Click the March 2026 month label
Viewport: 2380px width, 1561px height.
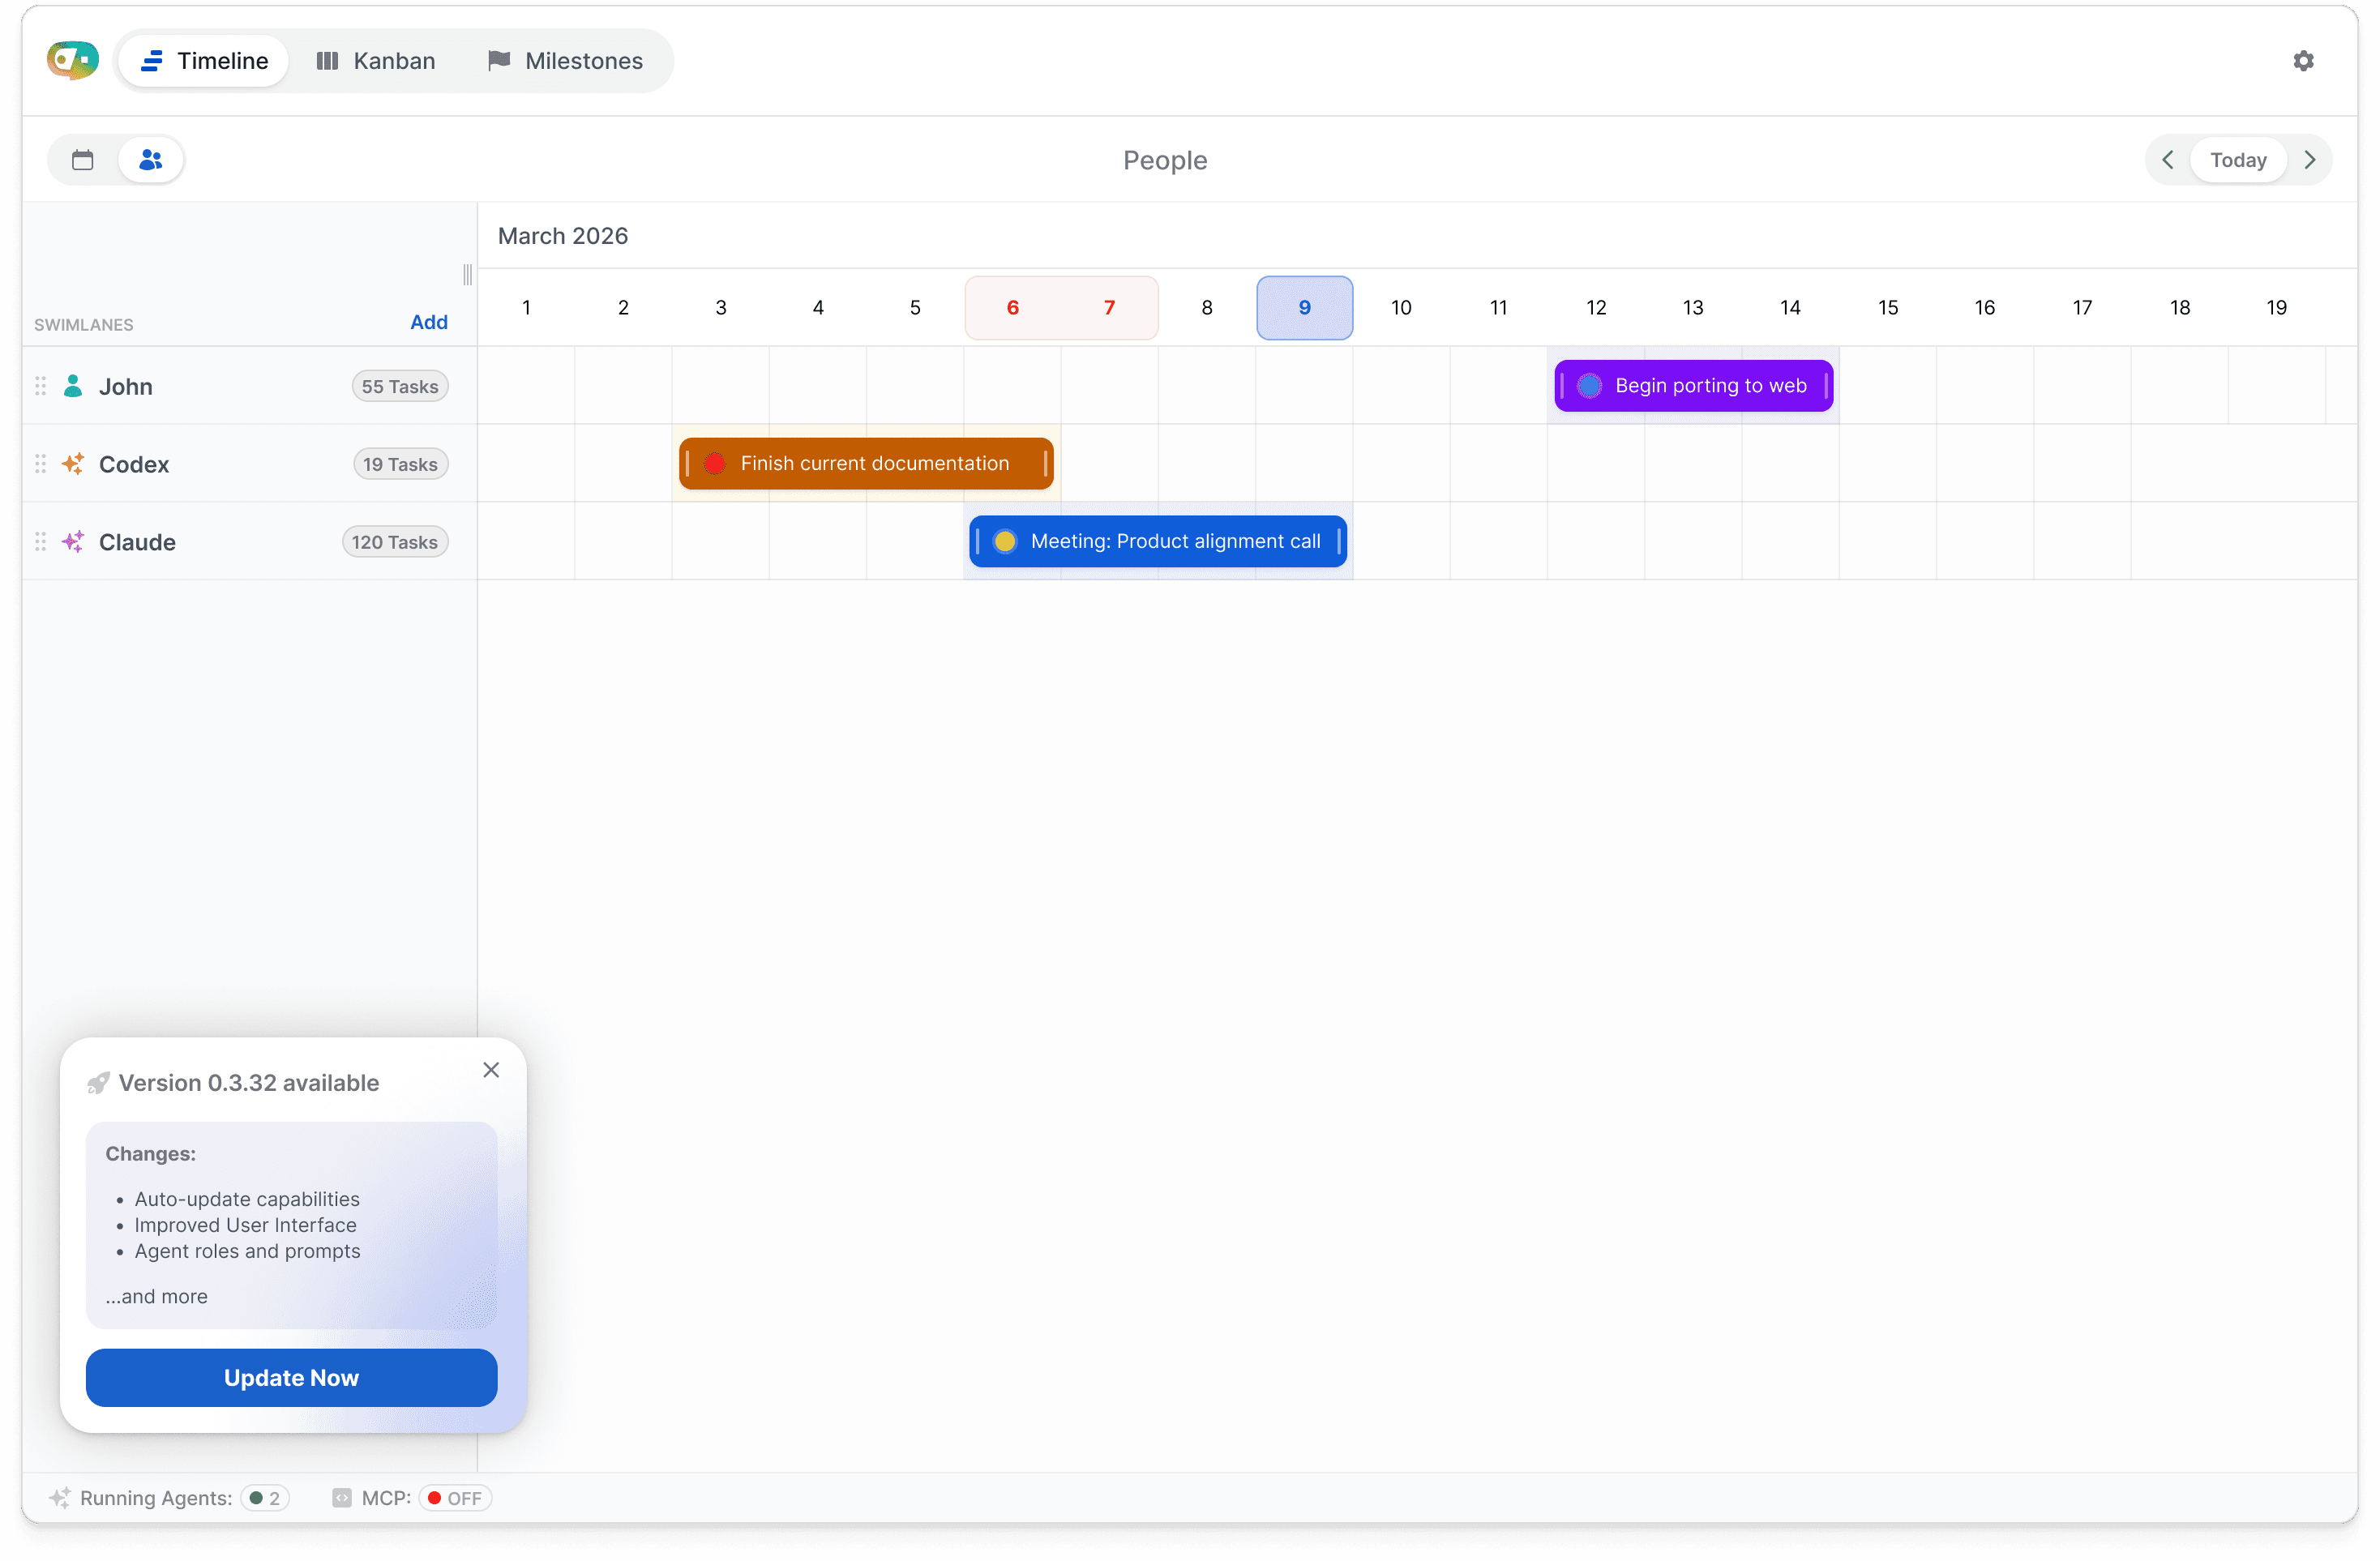(x=563, y=236)
